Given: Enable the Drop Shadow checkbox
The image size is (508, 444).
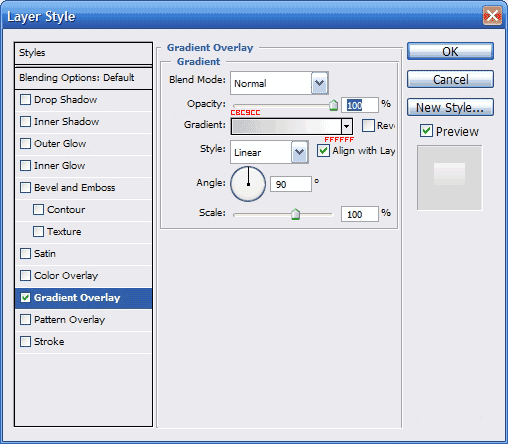Looking at the screenshot, I should click(x=25, y=100).
